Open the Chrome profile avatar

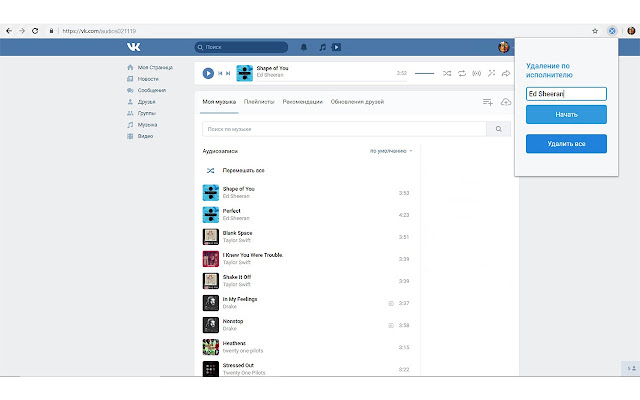(631, 31)
